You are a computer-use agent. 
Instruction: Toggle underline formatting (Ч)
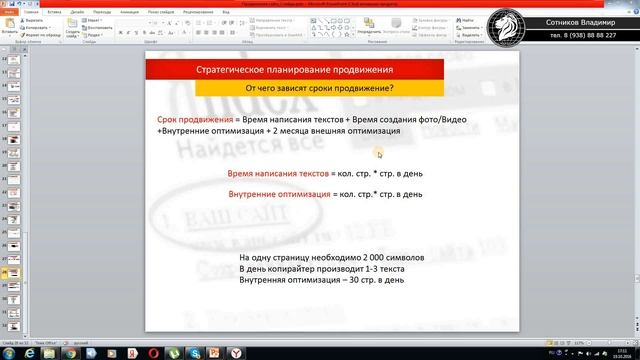(x=136, y=33)
